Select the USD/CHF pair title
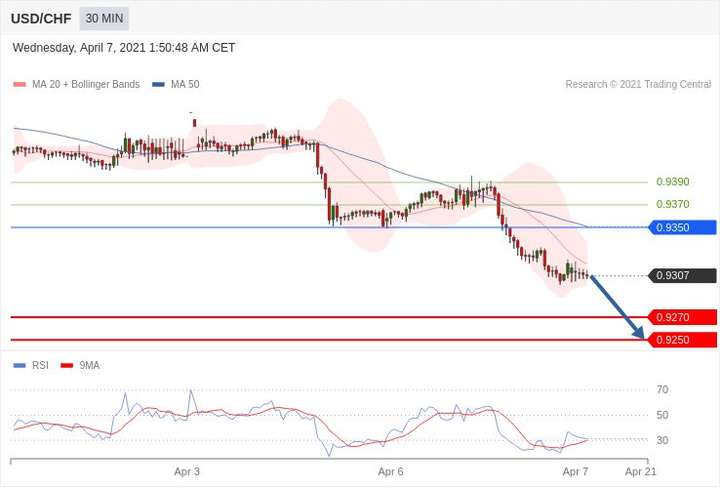This screenshot has height=488, width=720. point(41,19)
